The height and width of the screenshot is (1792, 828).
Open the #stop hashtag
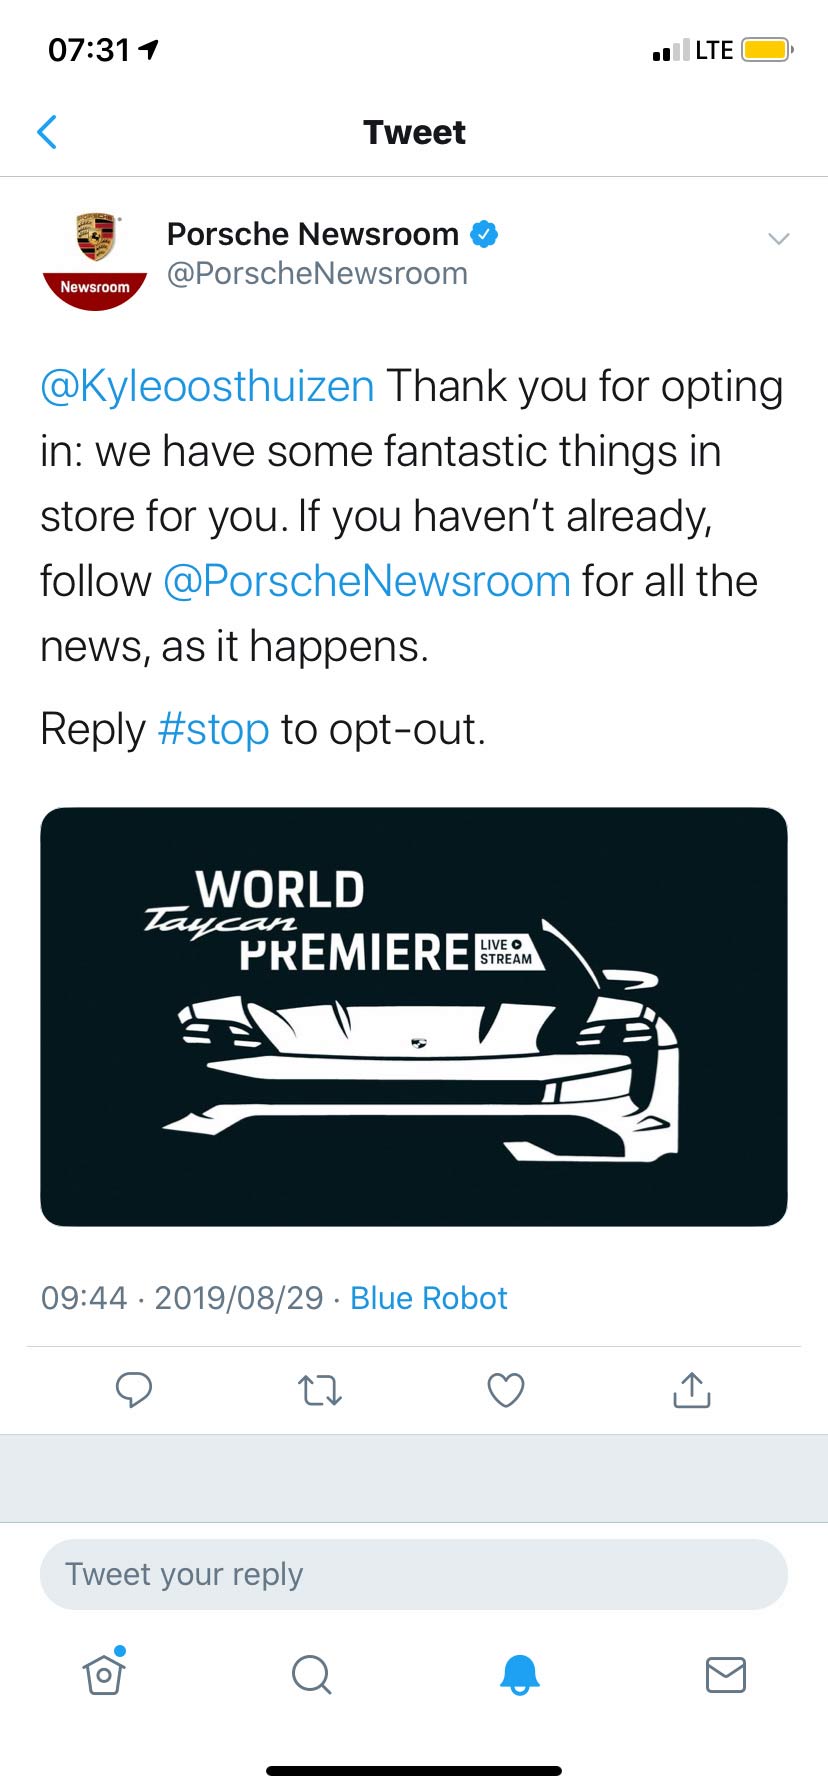(214, 730)
